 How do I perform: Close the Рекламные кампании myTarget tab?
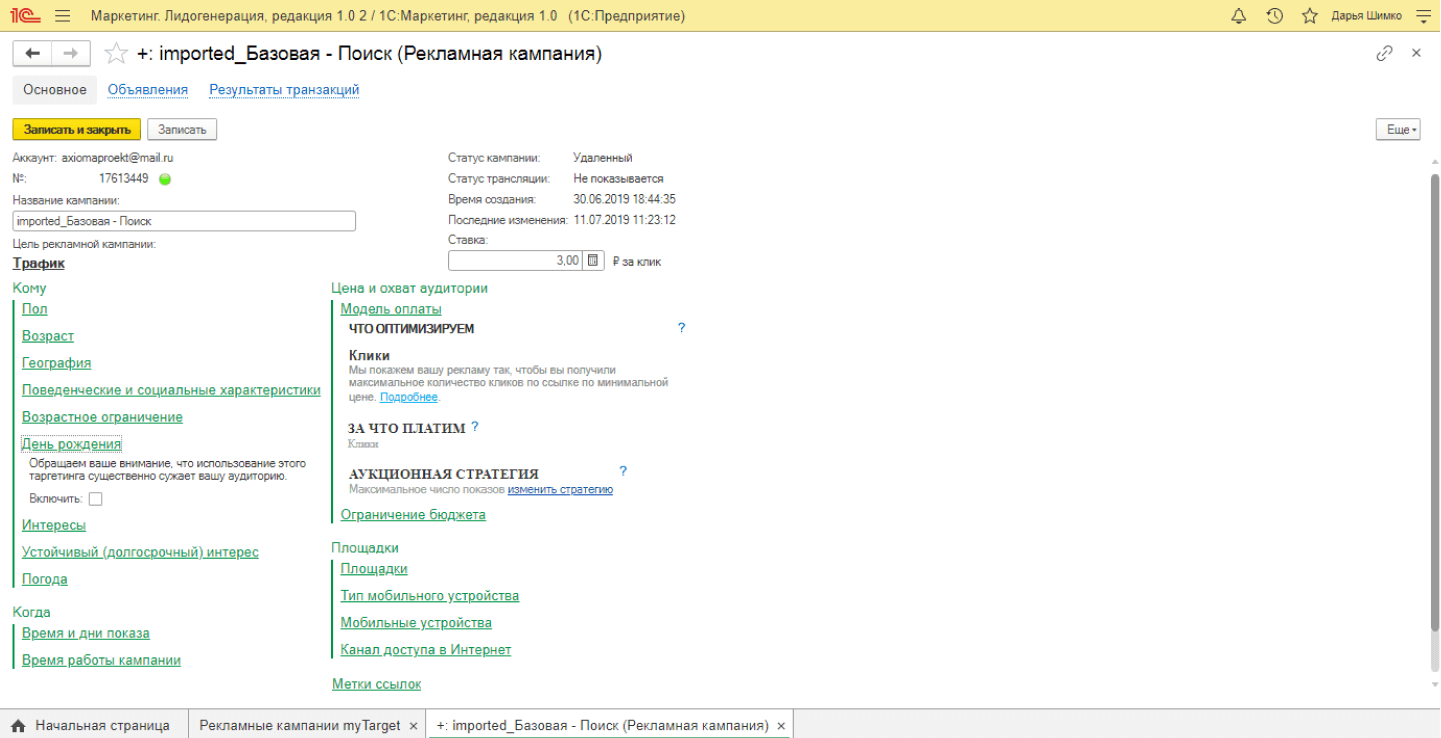(x=412, y=726)
